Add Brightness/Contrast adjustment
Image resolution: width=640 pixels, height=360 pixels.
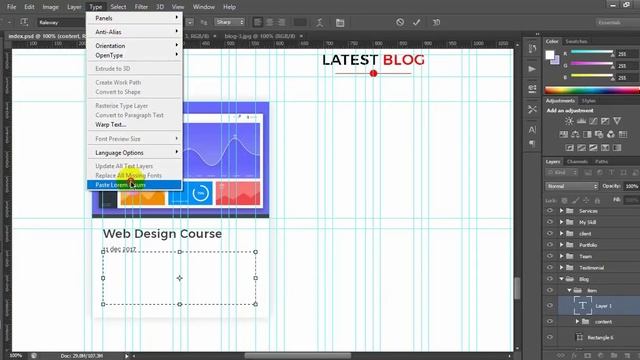click(x=569, y=121)
